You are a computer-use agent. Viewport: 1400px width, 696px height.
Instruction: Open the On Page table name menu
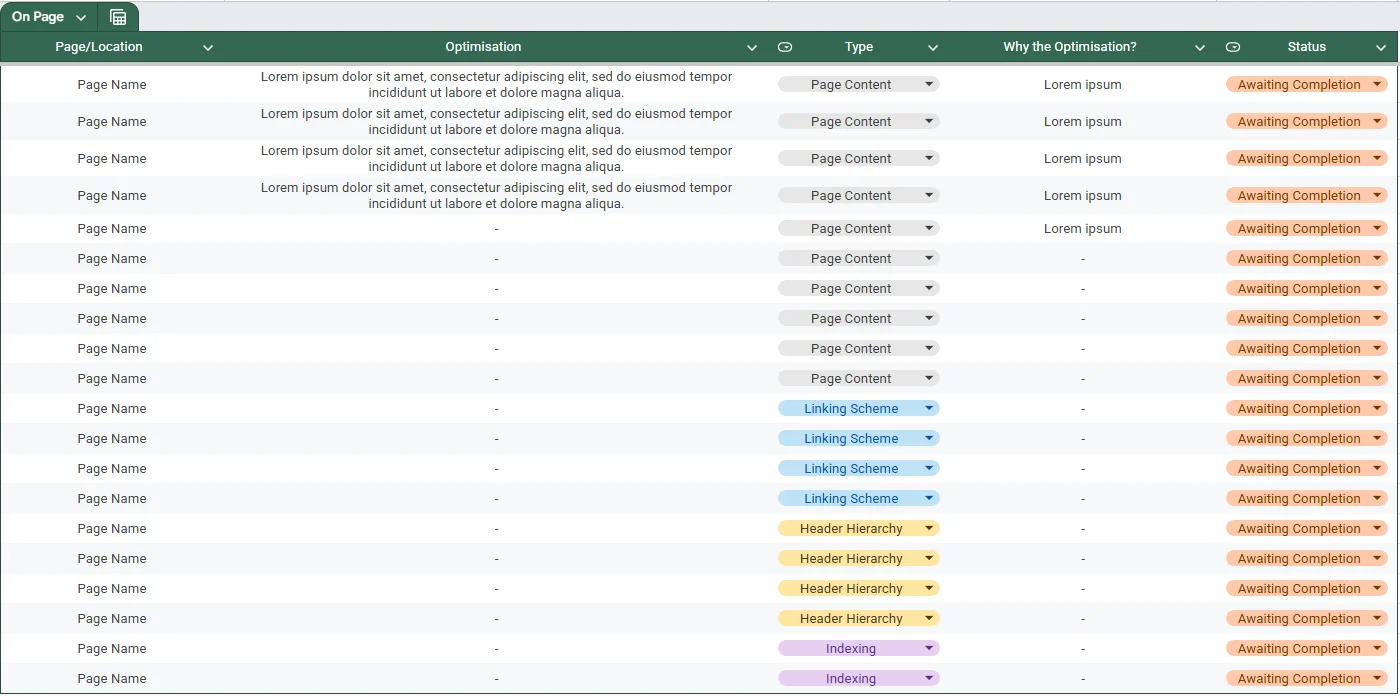(x=49, y=17)
